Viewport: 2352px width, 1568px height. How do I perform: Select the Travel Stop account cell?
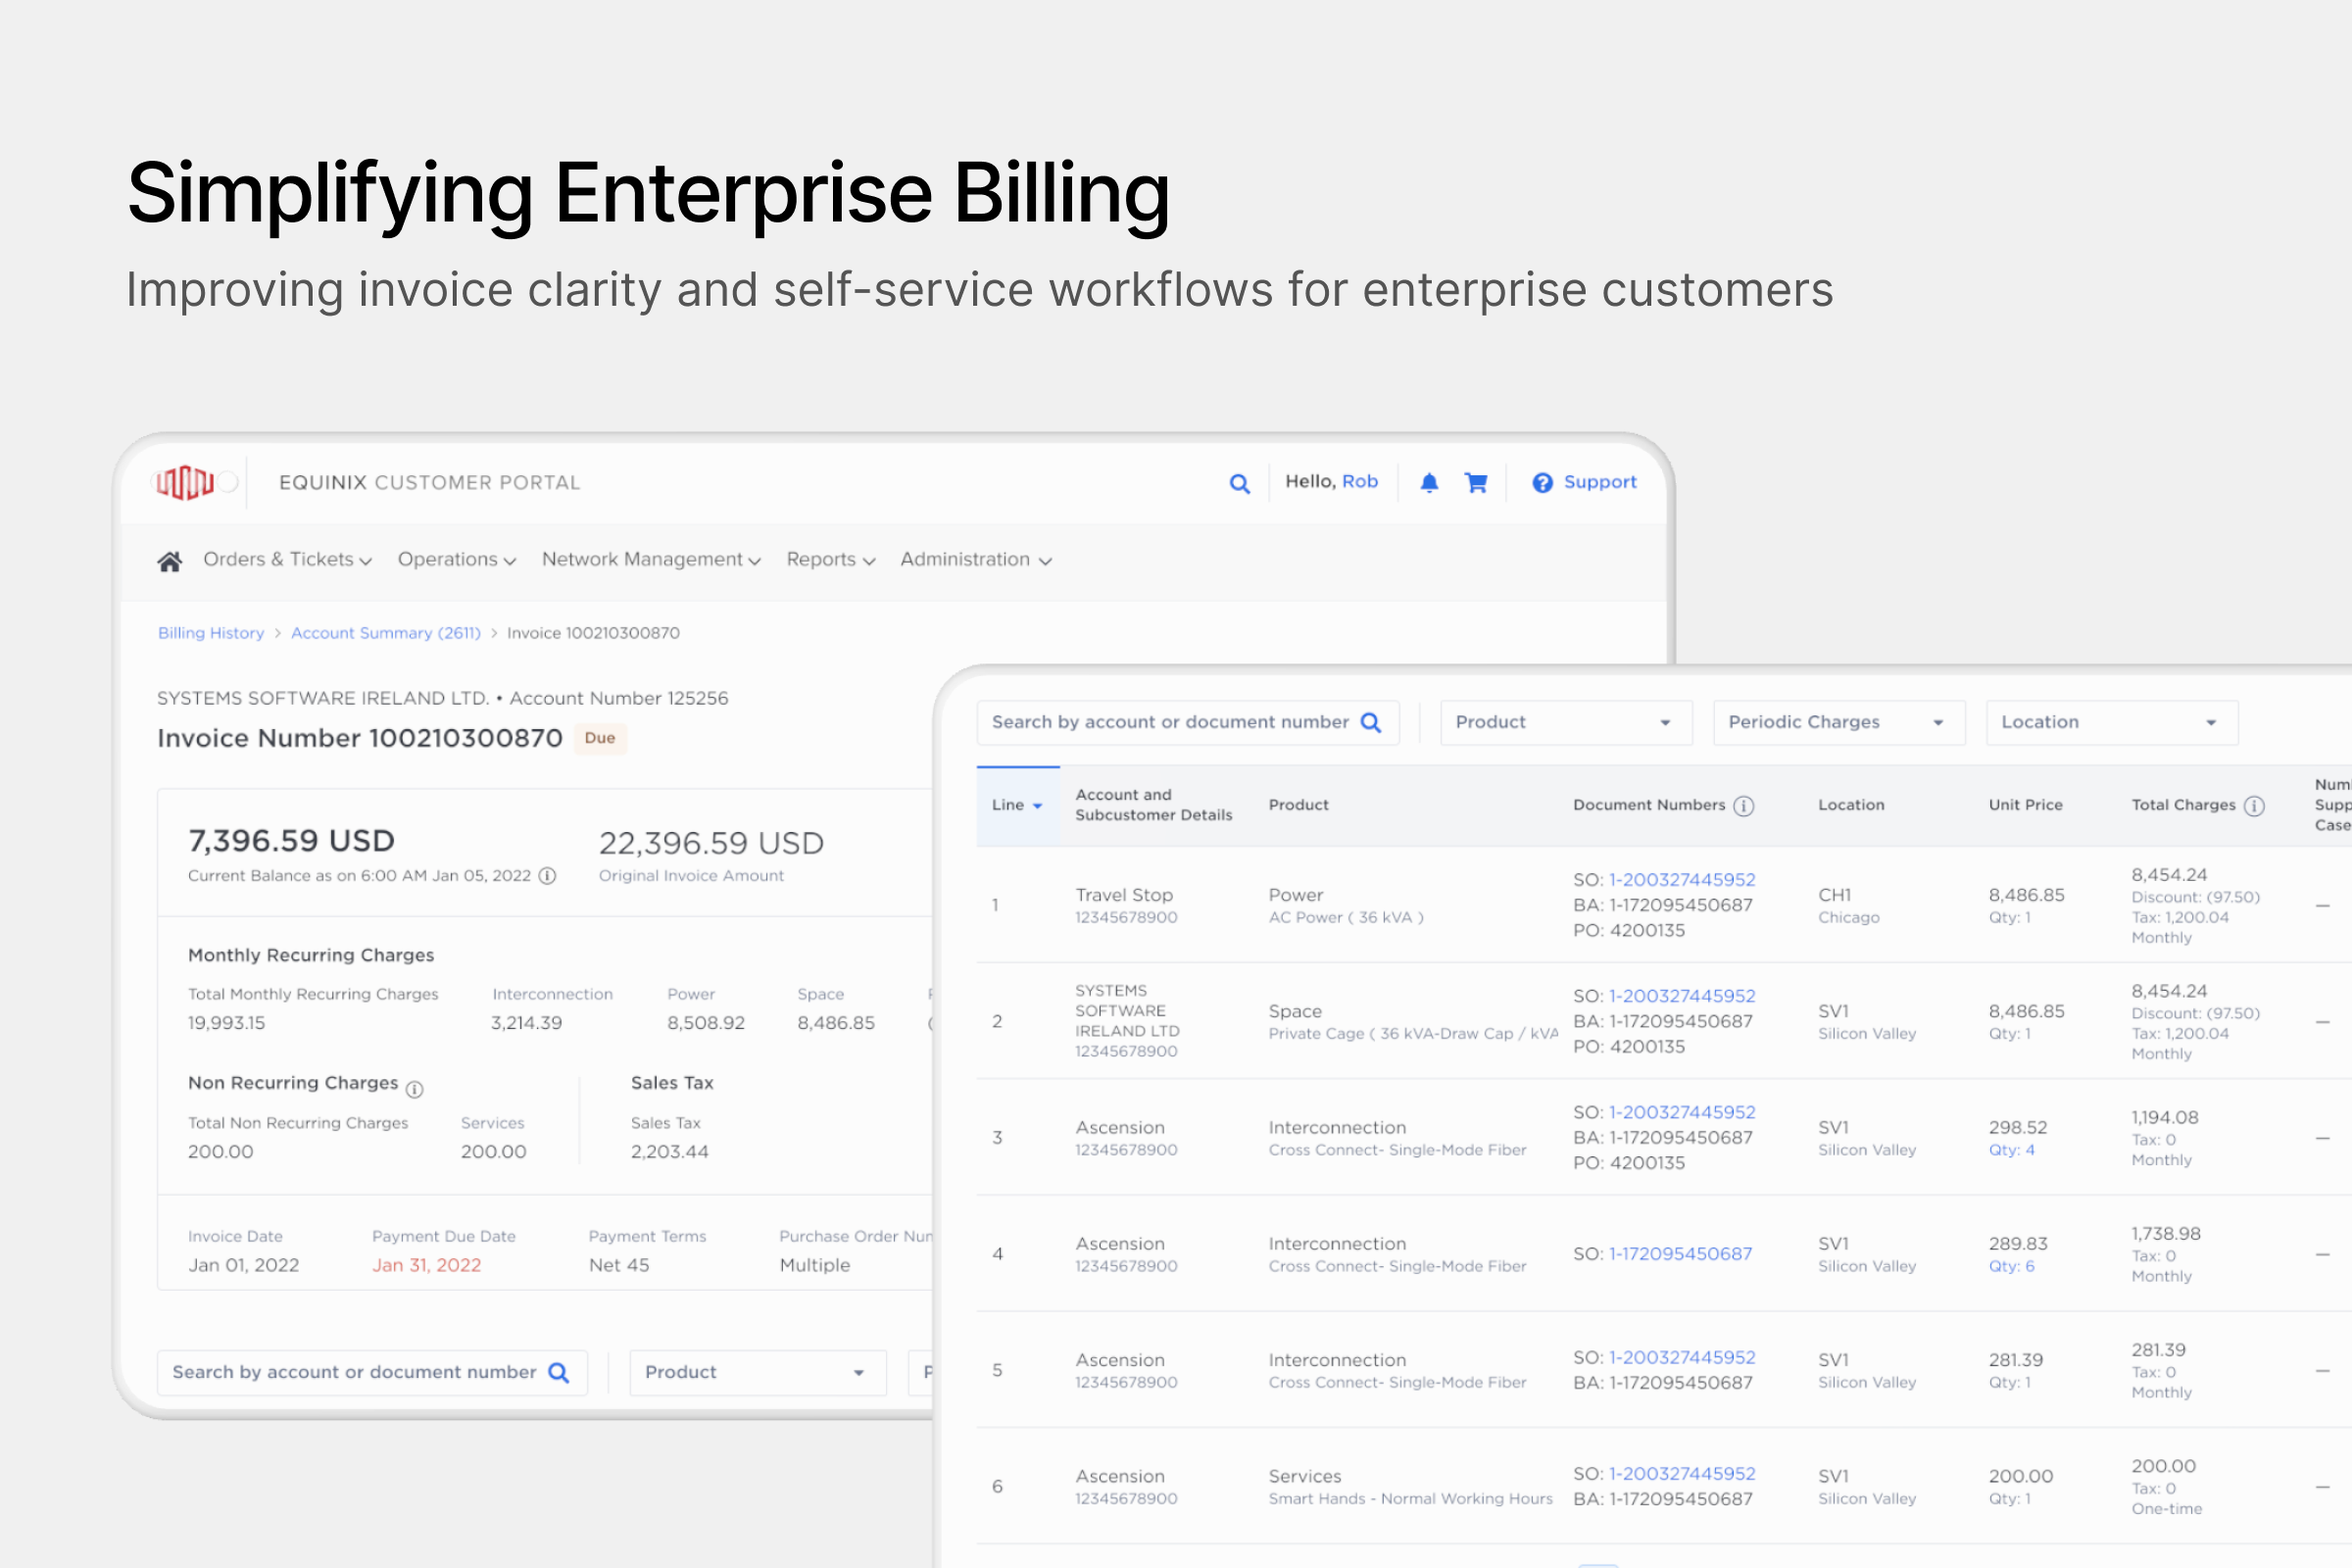point(1126,905)
